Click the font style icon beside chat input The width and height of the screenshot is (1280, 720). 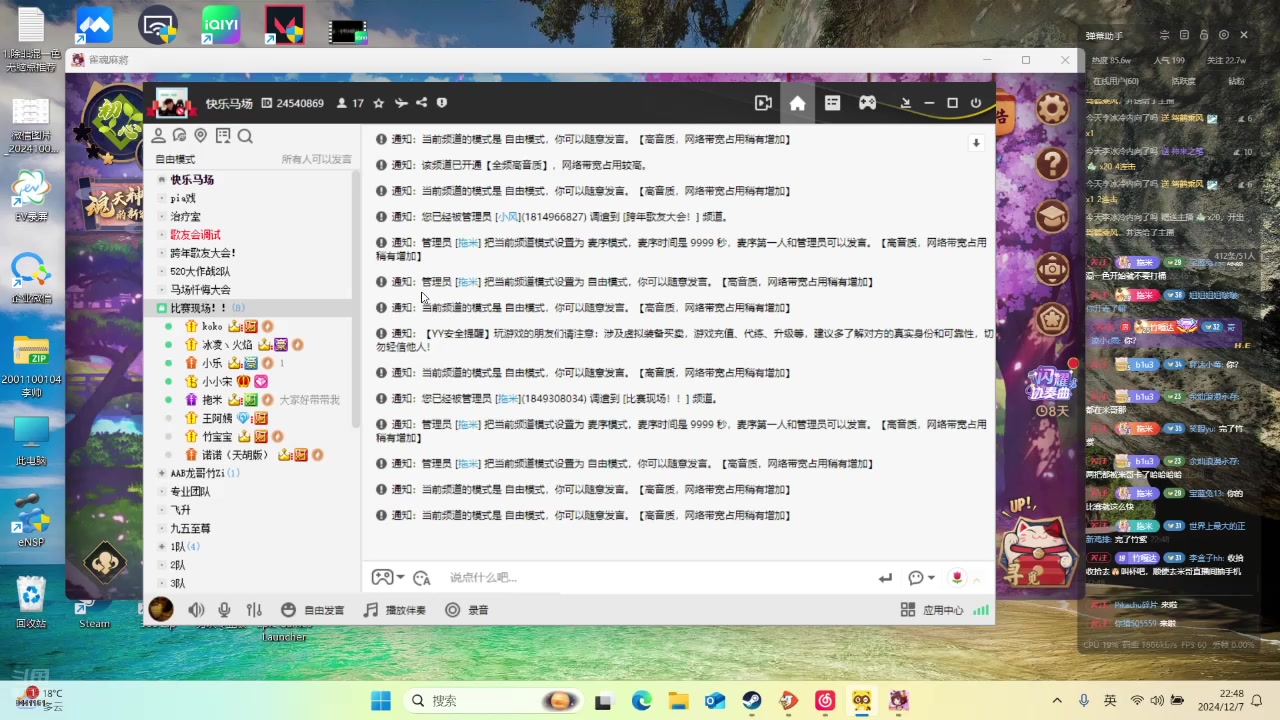(x=422, y=578)
